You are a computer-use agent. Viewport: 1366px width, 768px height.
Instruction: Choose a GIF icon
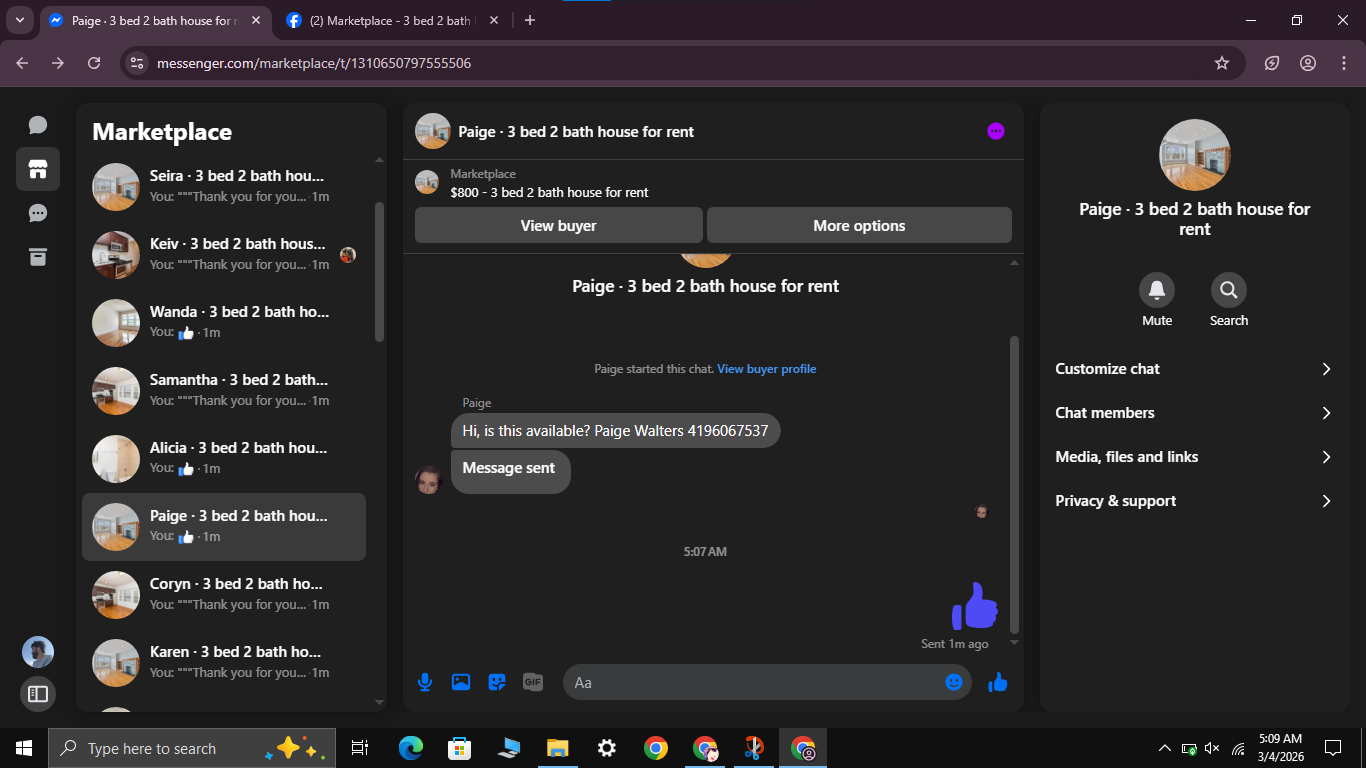[533, 682]
